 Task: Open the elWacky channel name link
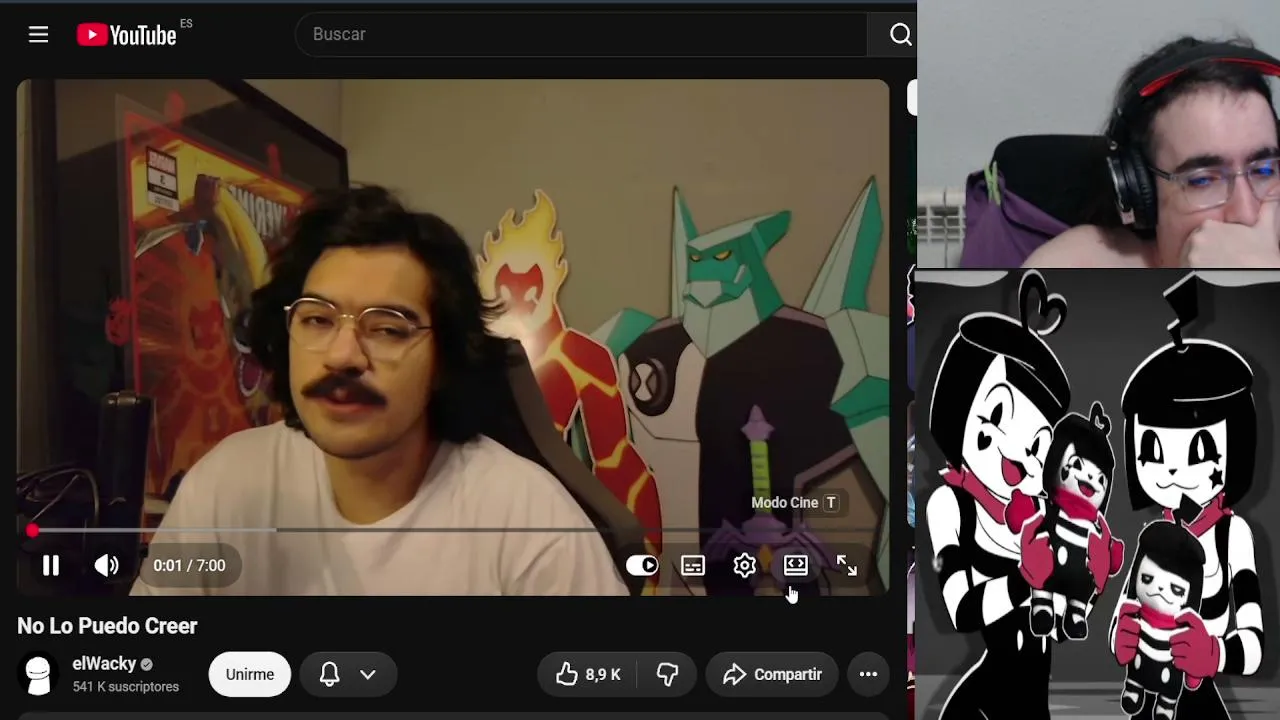tap(104, 664)
